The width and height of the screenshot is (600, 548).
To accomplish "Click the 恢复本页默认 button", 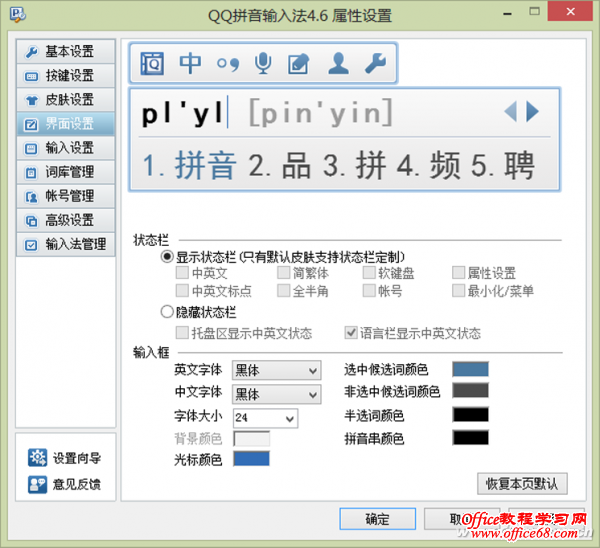I will point(522,484).
